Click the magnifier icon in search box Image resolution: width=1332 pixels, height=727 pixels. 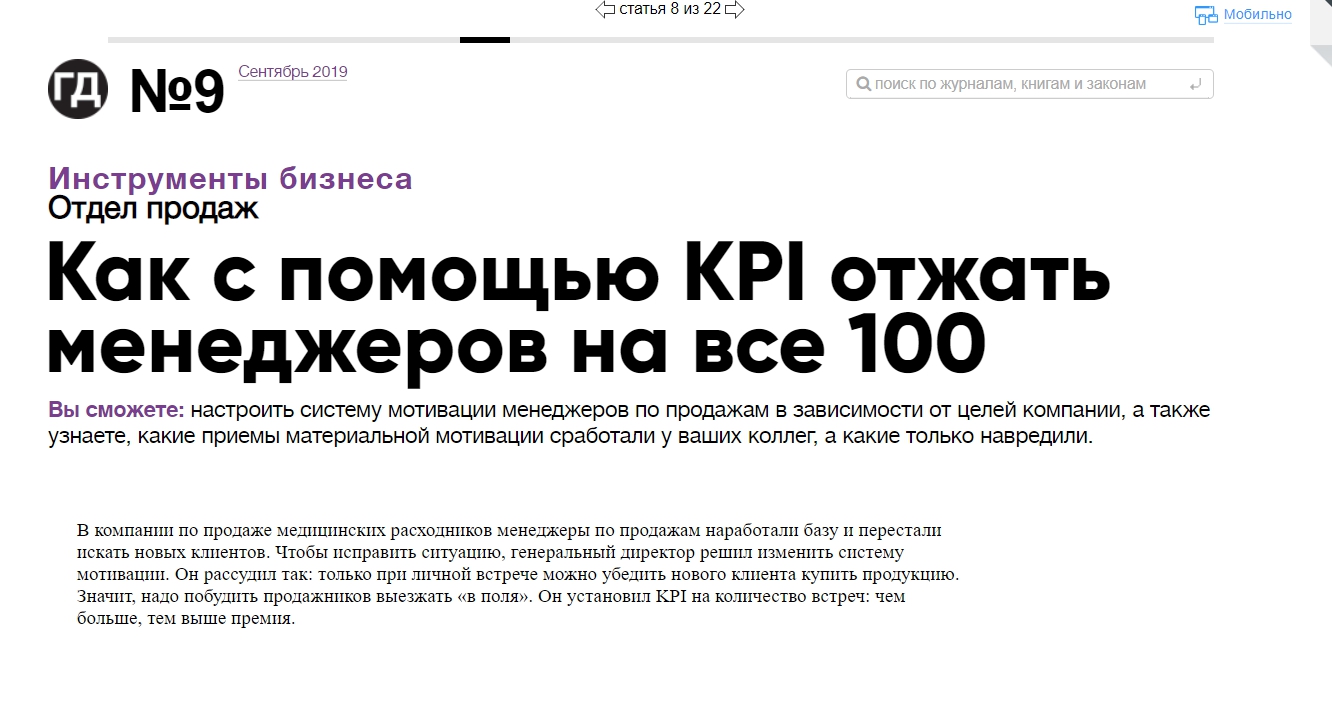coord(863,85)
